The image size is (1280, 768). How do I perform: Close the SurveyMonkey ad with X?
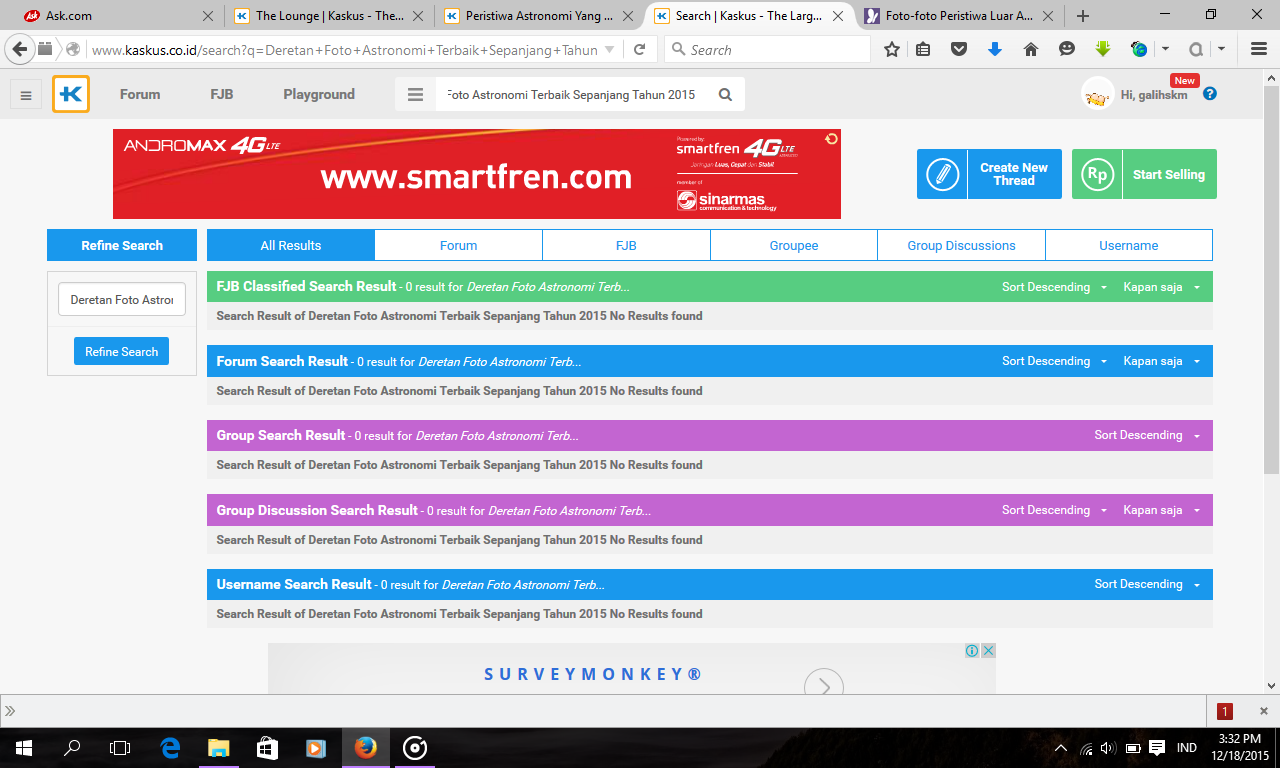pyautogui.click(x=988, y=650)
